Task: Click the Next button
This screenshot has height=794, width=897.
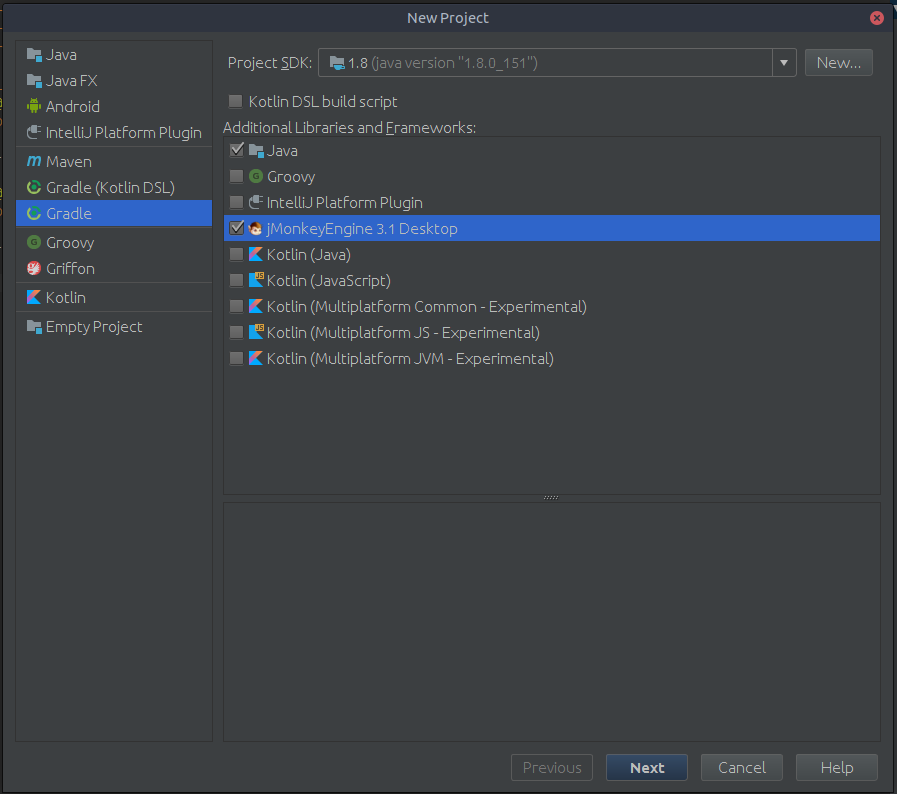Action: coord(646,768)
